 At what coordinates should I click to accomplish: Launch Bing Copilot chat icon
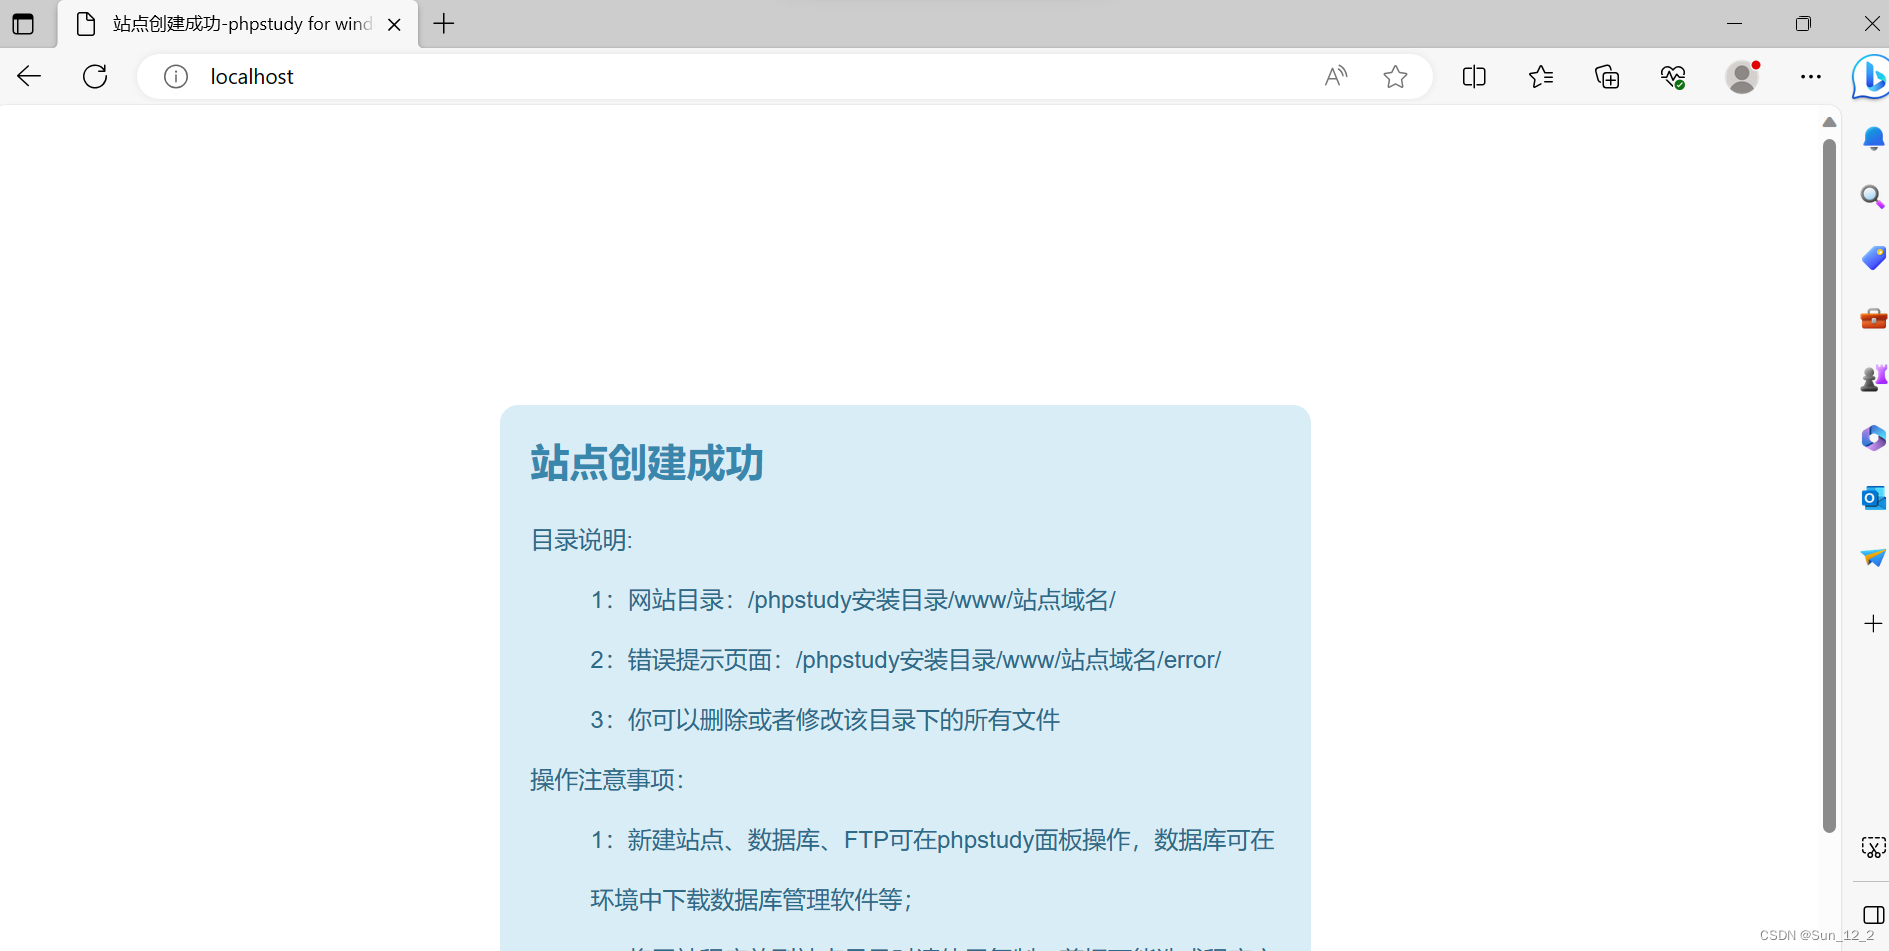pyautogui.click(x=1870, y=77)
